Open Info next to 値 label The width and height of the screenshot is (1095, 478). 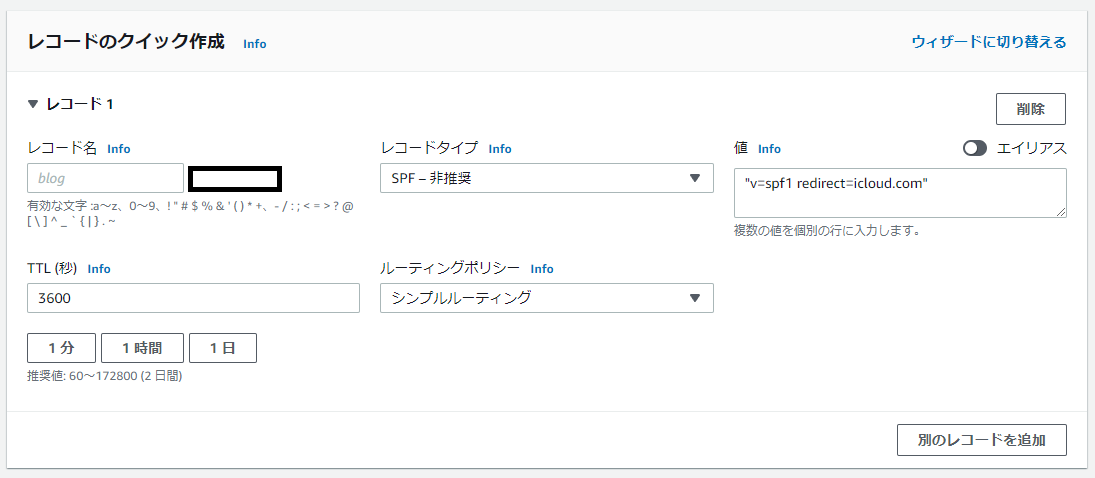click(770, 149)
